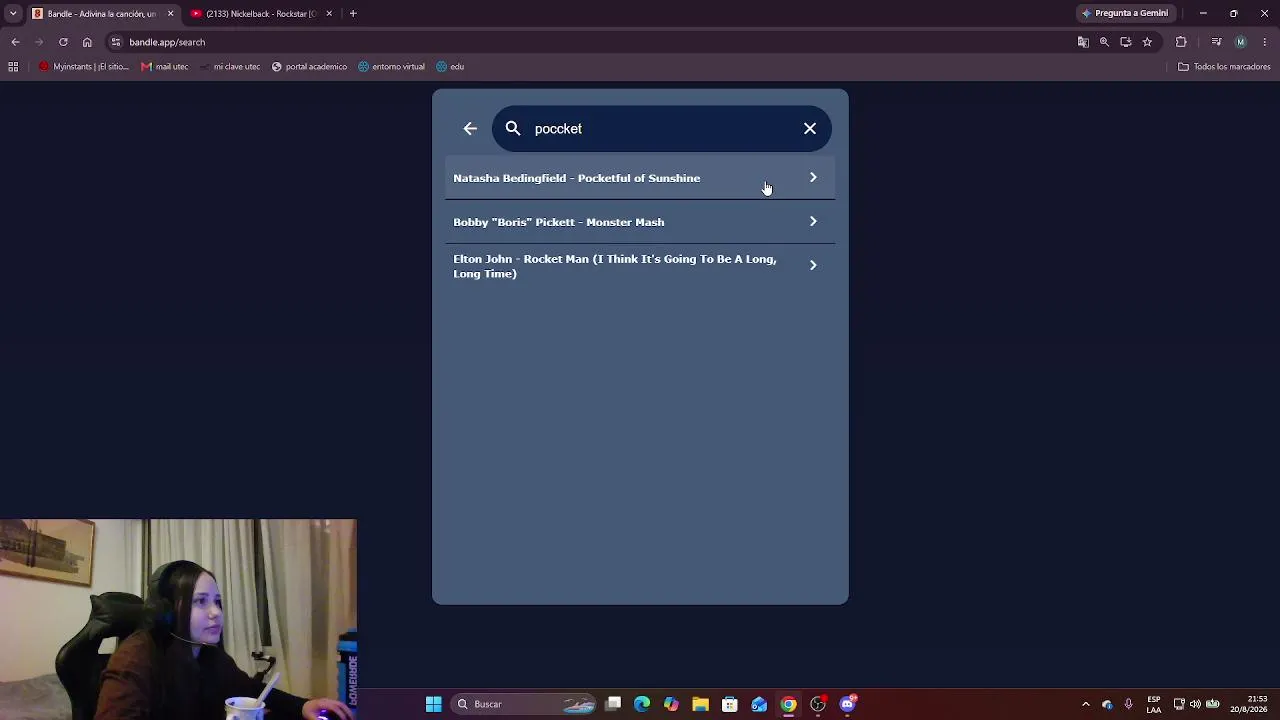Image resolution: width=1280 pixels, height=720 pixels.
Task: Open the Myinstants bookmark
Action: click(84, 67)
